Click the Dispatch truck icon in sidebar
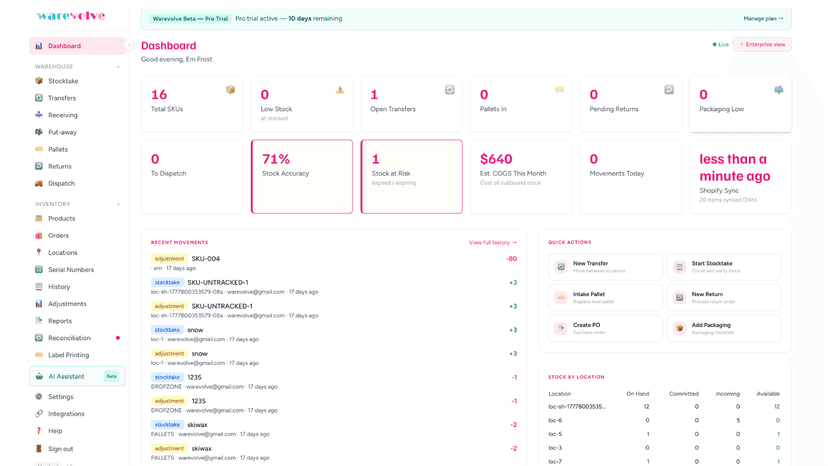 coord(39,183)
